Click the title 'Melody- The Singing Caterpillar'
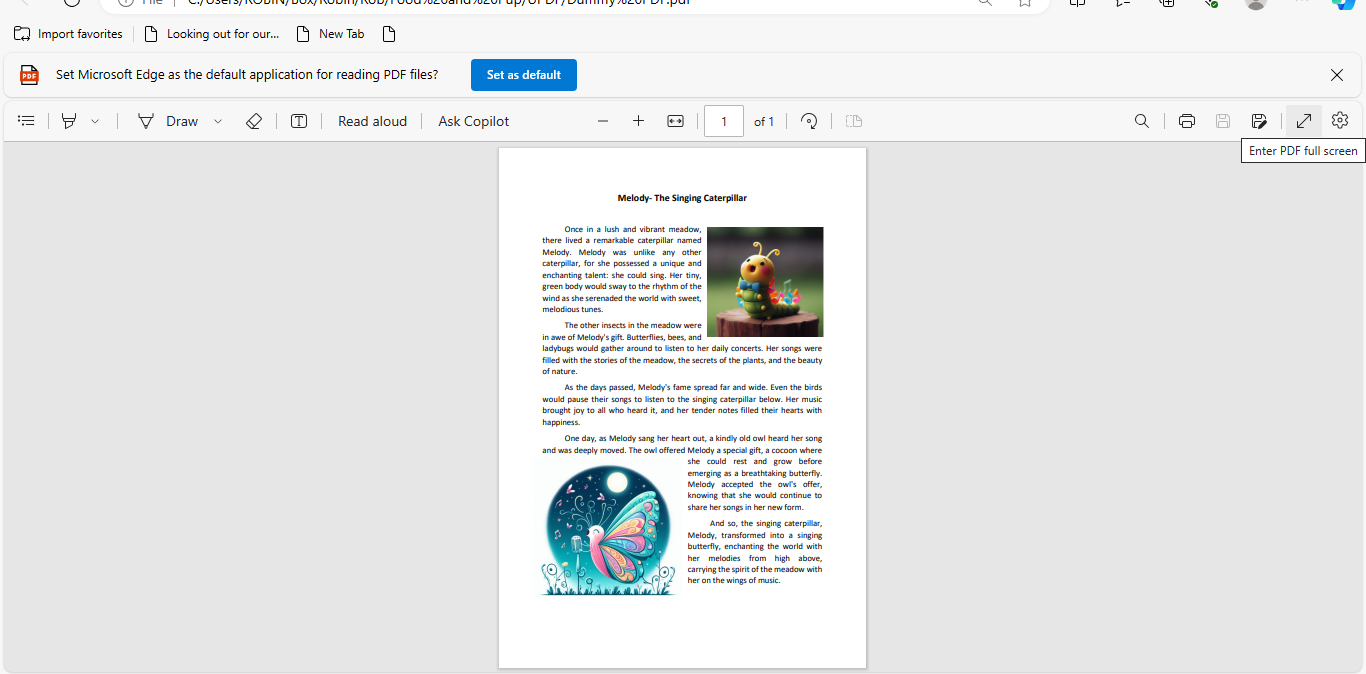The image size is (1366, 674). pos(682,198)
